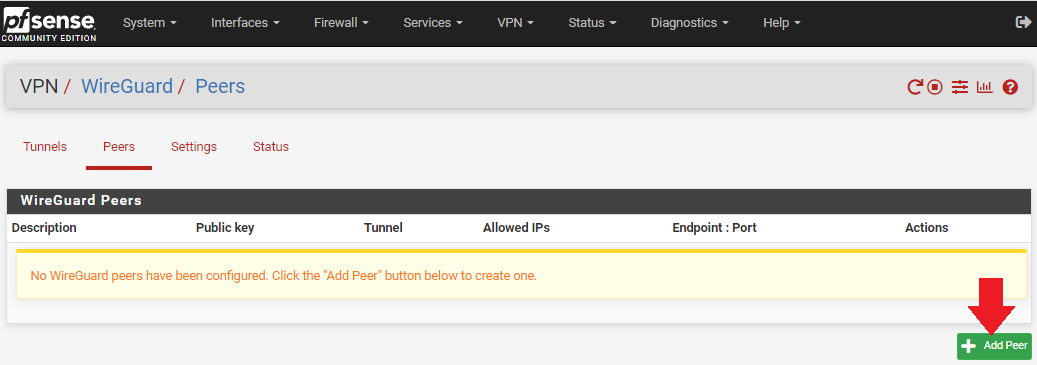This screenshot has width=1037, height=365.
Task: Open the Status dropdown in navbar
Action: pos(592,22)
